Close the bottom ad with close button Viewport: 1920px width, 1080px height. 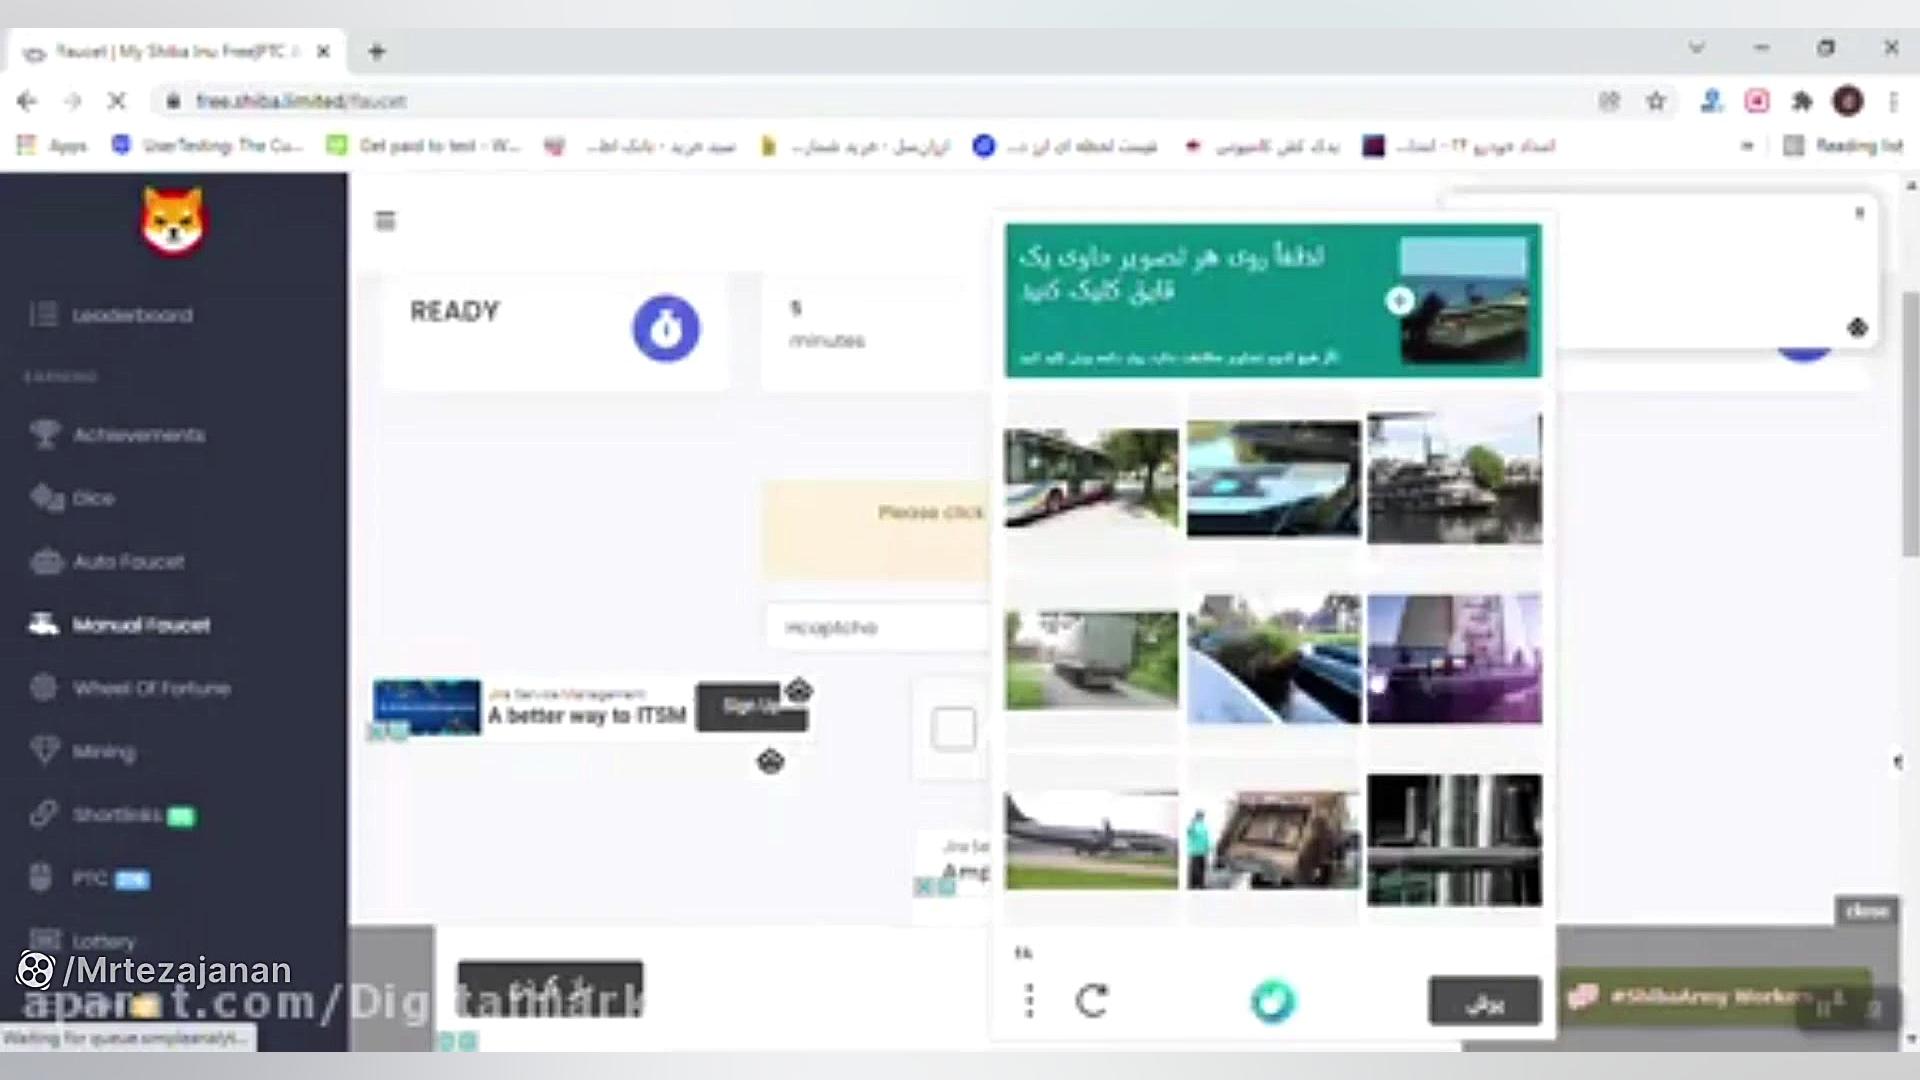coord(1867,911)
